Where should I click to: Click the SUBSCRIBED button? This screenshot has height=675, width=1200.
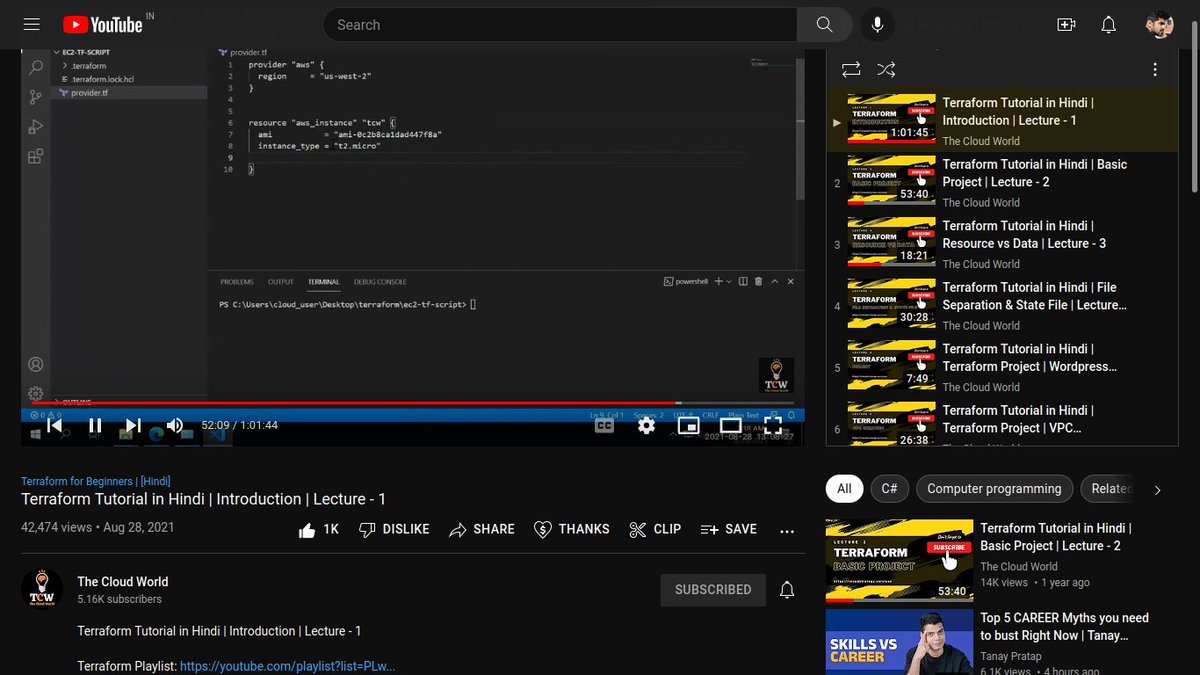712,589
